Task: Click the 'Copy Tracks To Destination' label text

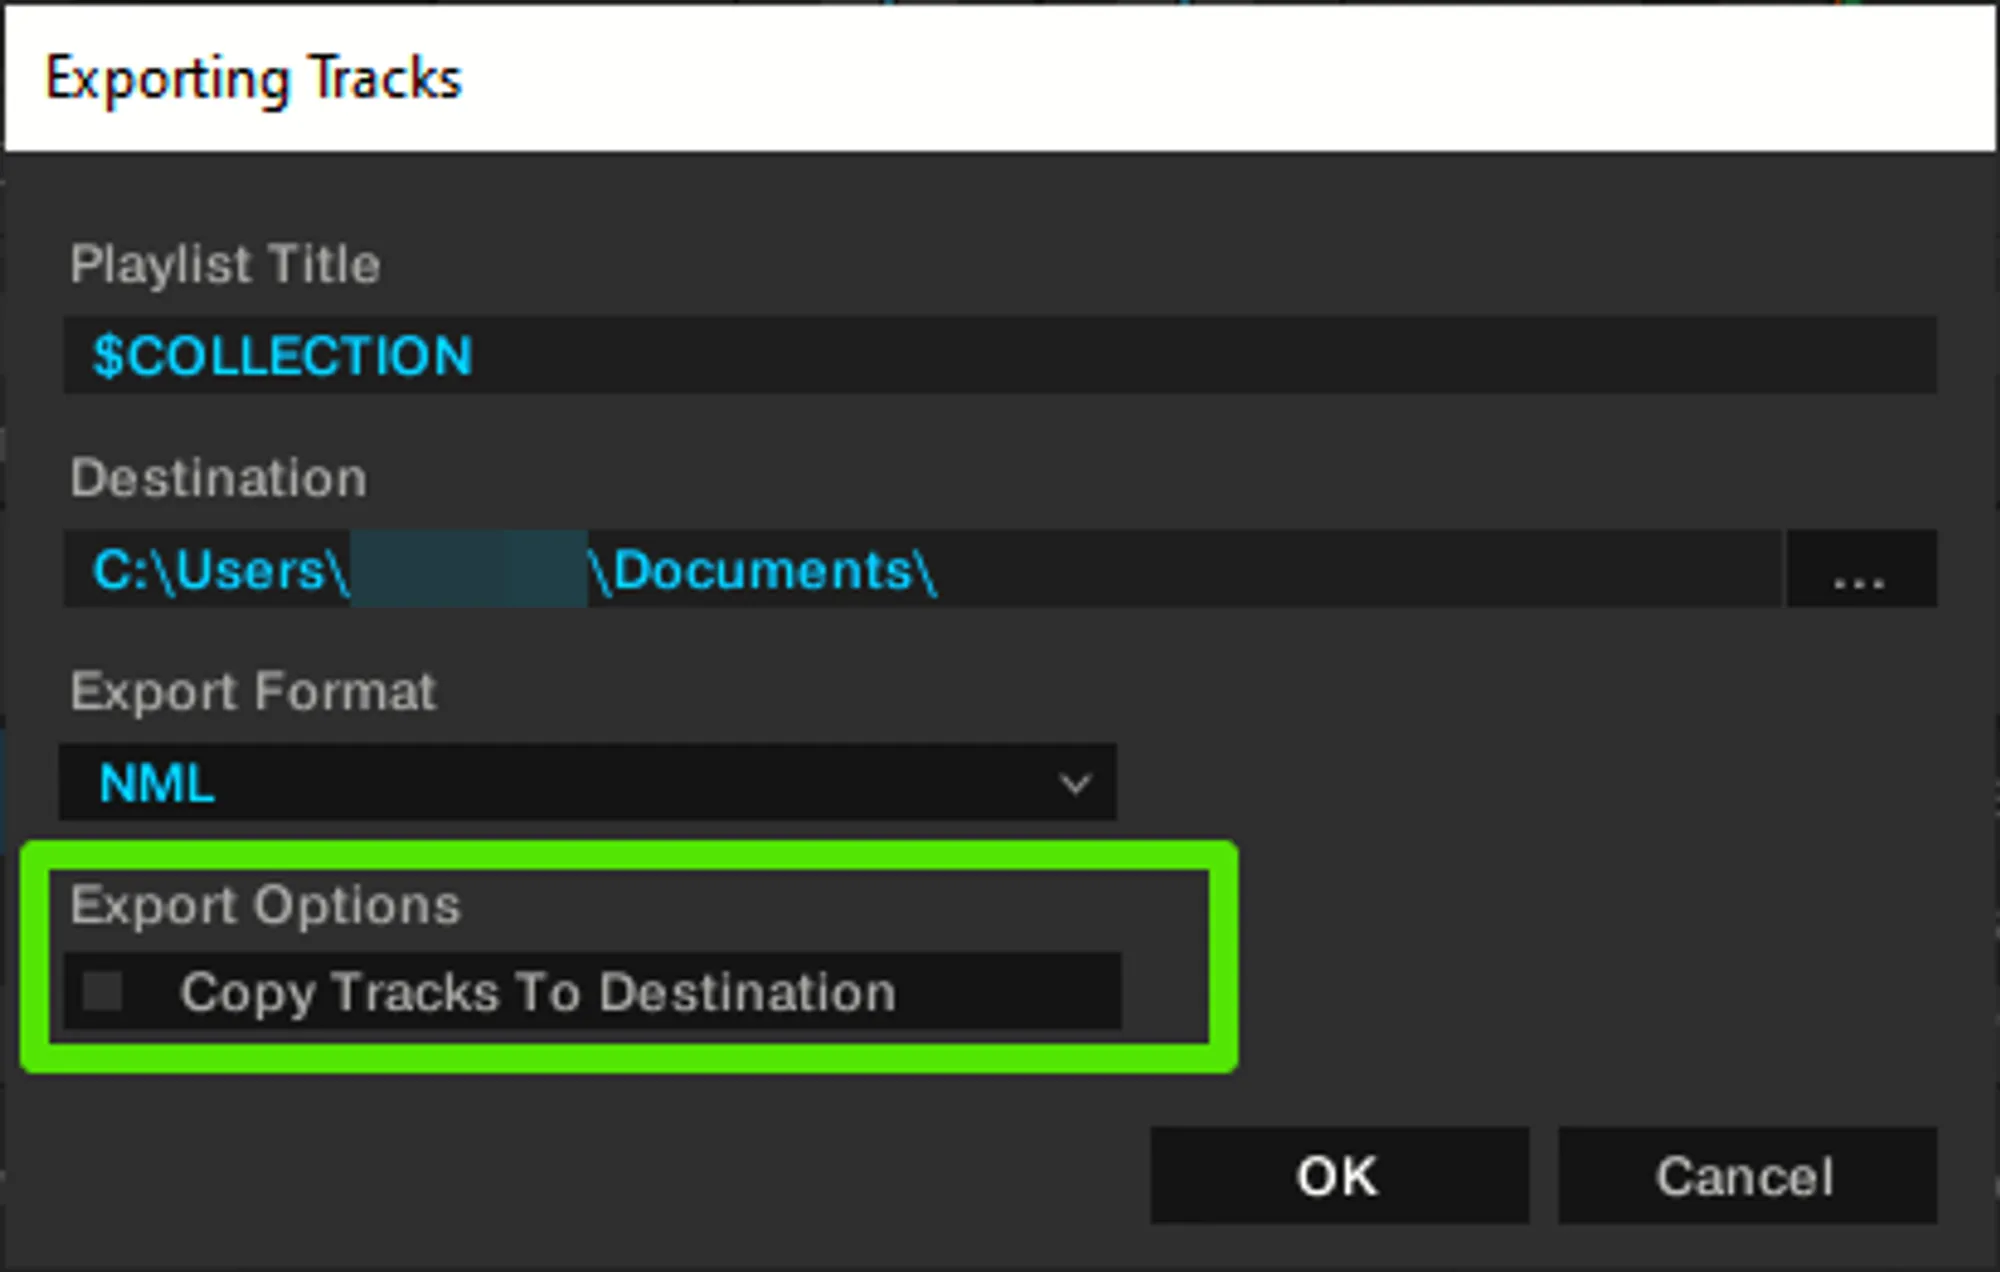Action: coord(538,992)
